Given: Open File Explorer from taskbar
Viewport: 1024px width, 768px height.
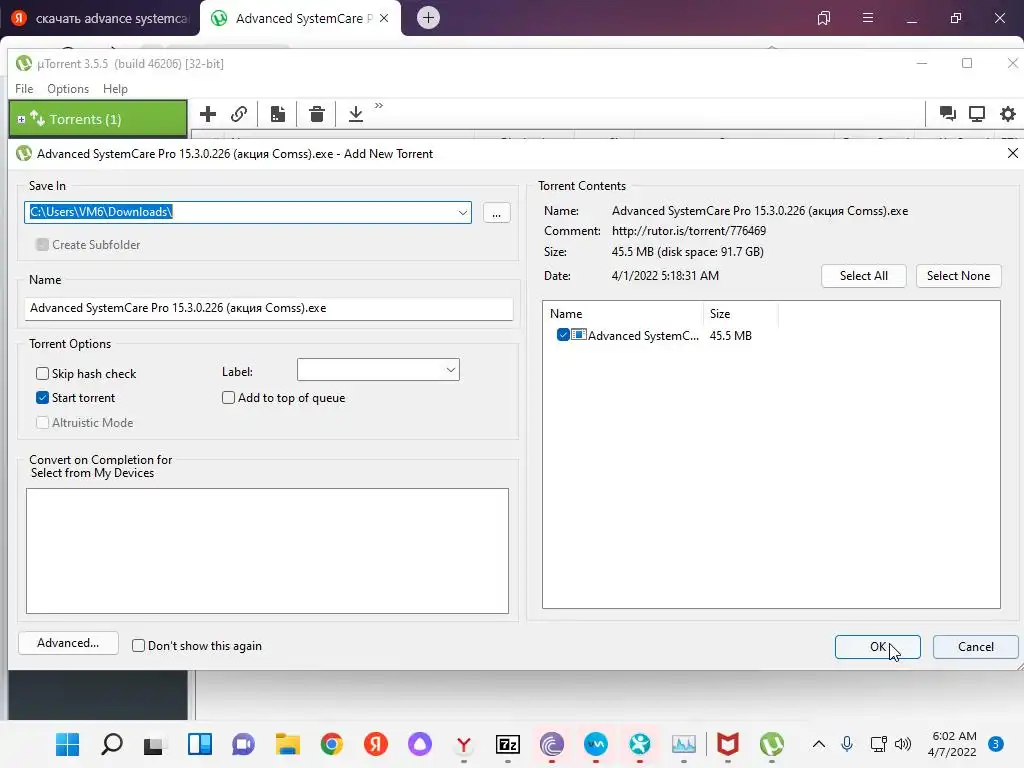Looking at the screenshot, I should click(287, 744).
